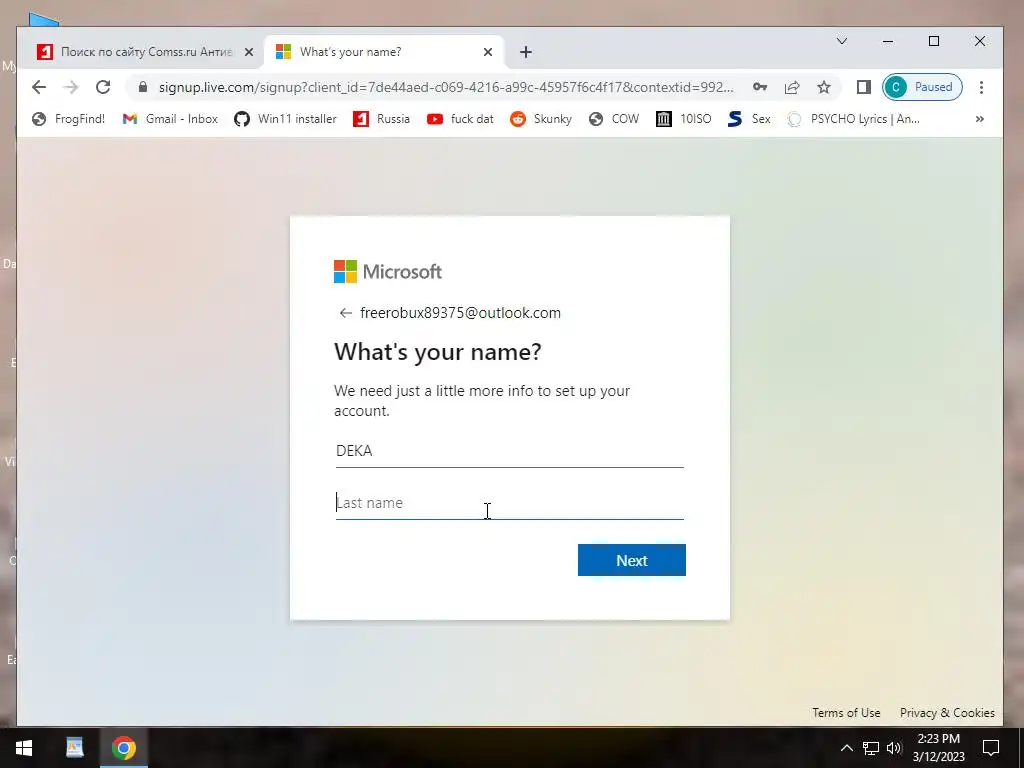Click the browser forward arrow
The width and height of the screenshot is (1024, 768).
point(71,87)
